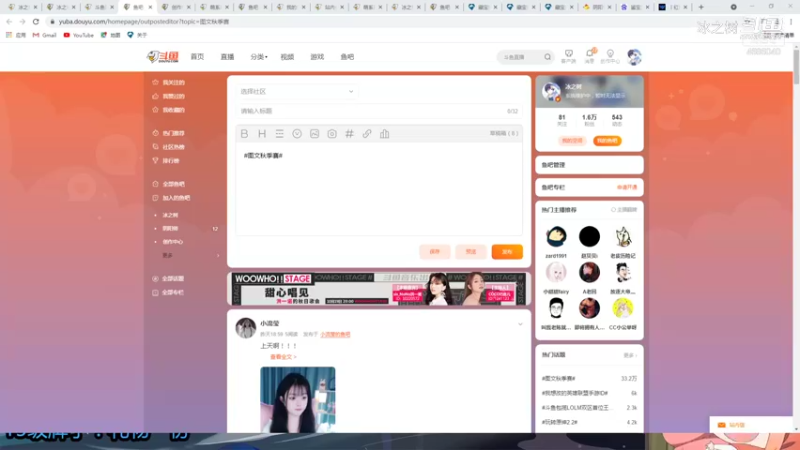The width and height of the screenshot is (800, 450).
Task: Open the Gmail bookmark
Action: click(44, 35)
